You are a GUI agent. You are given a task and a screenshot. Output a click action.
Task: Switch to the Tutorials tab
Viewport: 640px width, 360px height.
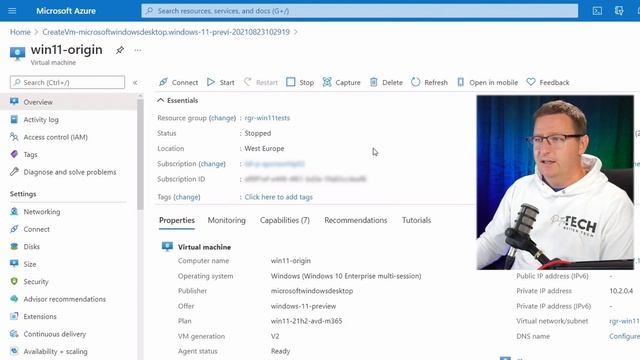coord(416,220)
